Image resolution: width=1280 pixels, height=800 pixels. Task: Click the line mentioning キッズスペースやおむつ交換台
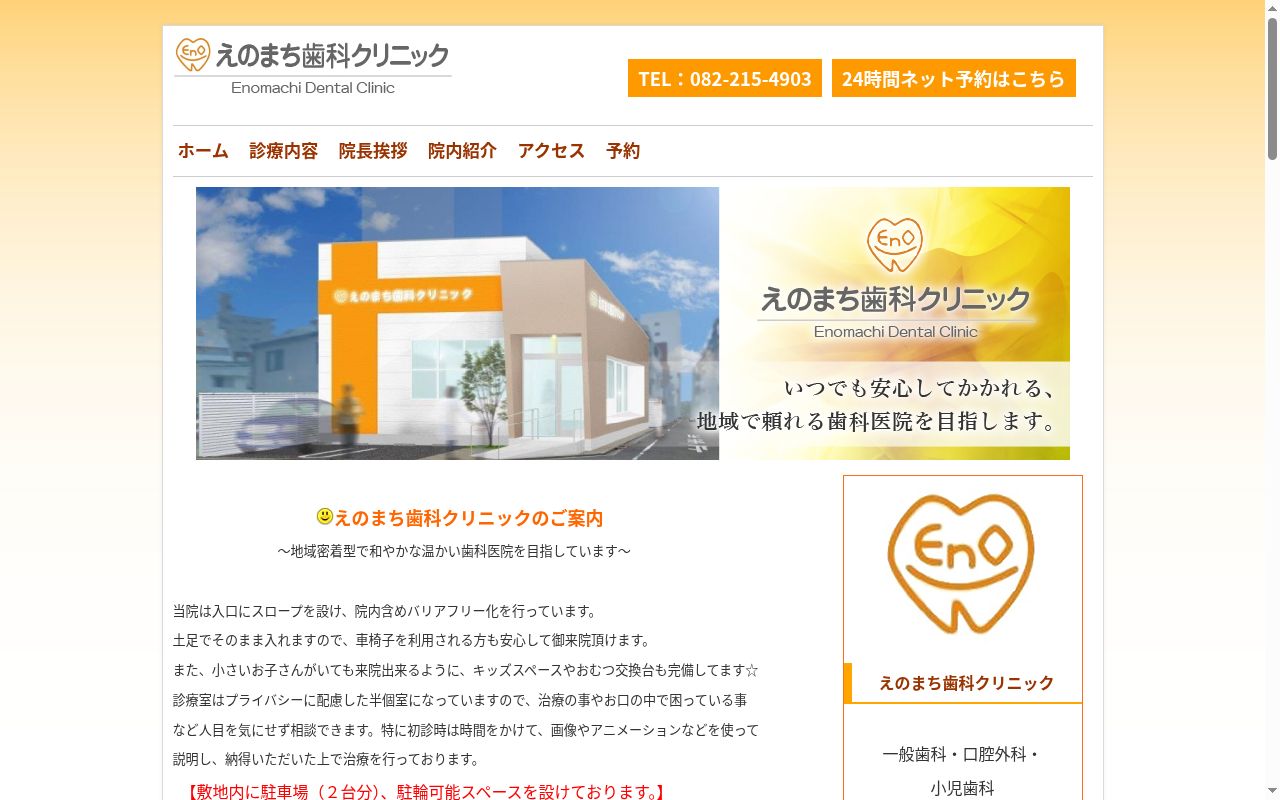(466, 670)
